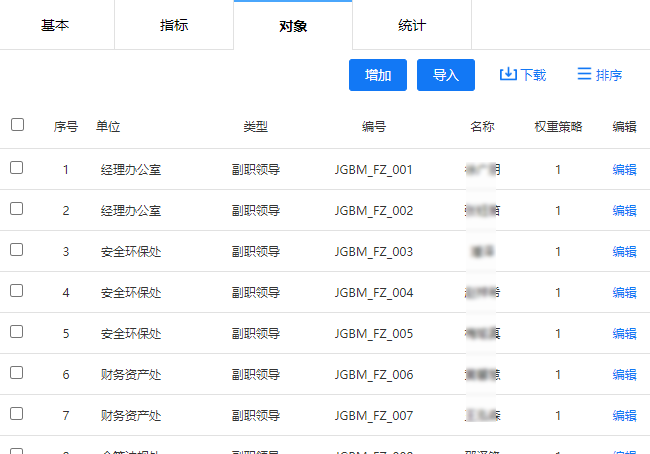650x454 pixels.
Task: Click the 编辑 column header
Action: 624,126
